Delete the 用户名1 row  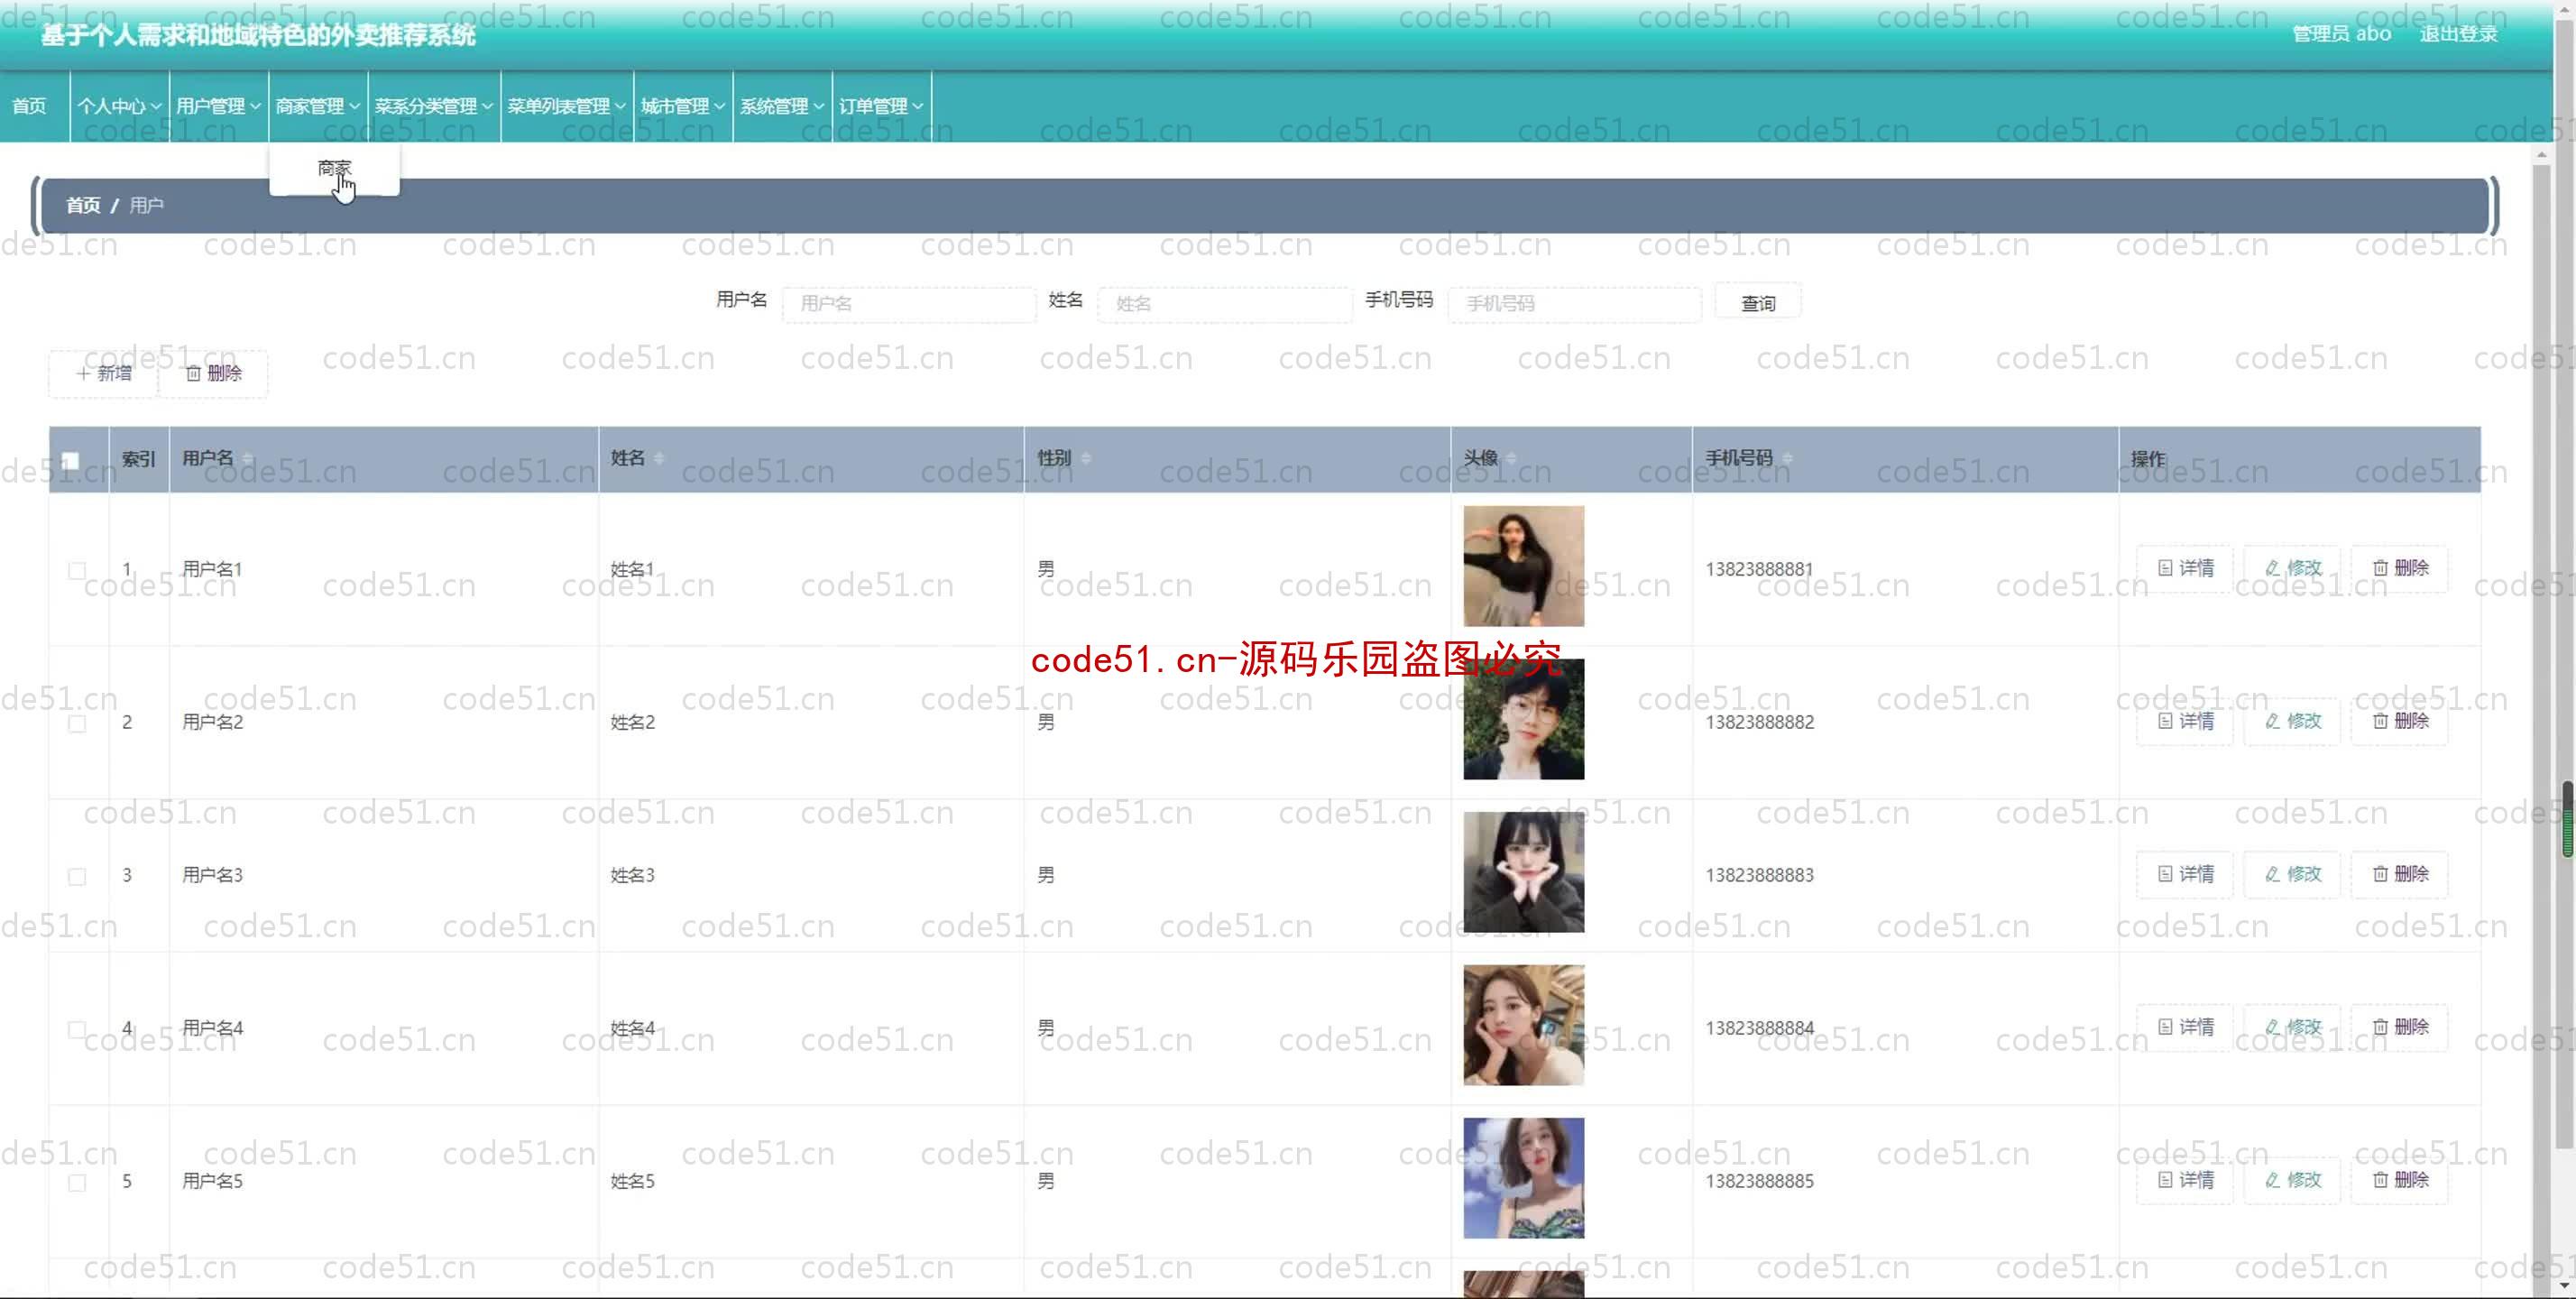click(x=2400, y=568)
